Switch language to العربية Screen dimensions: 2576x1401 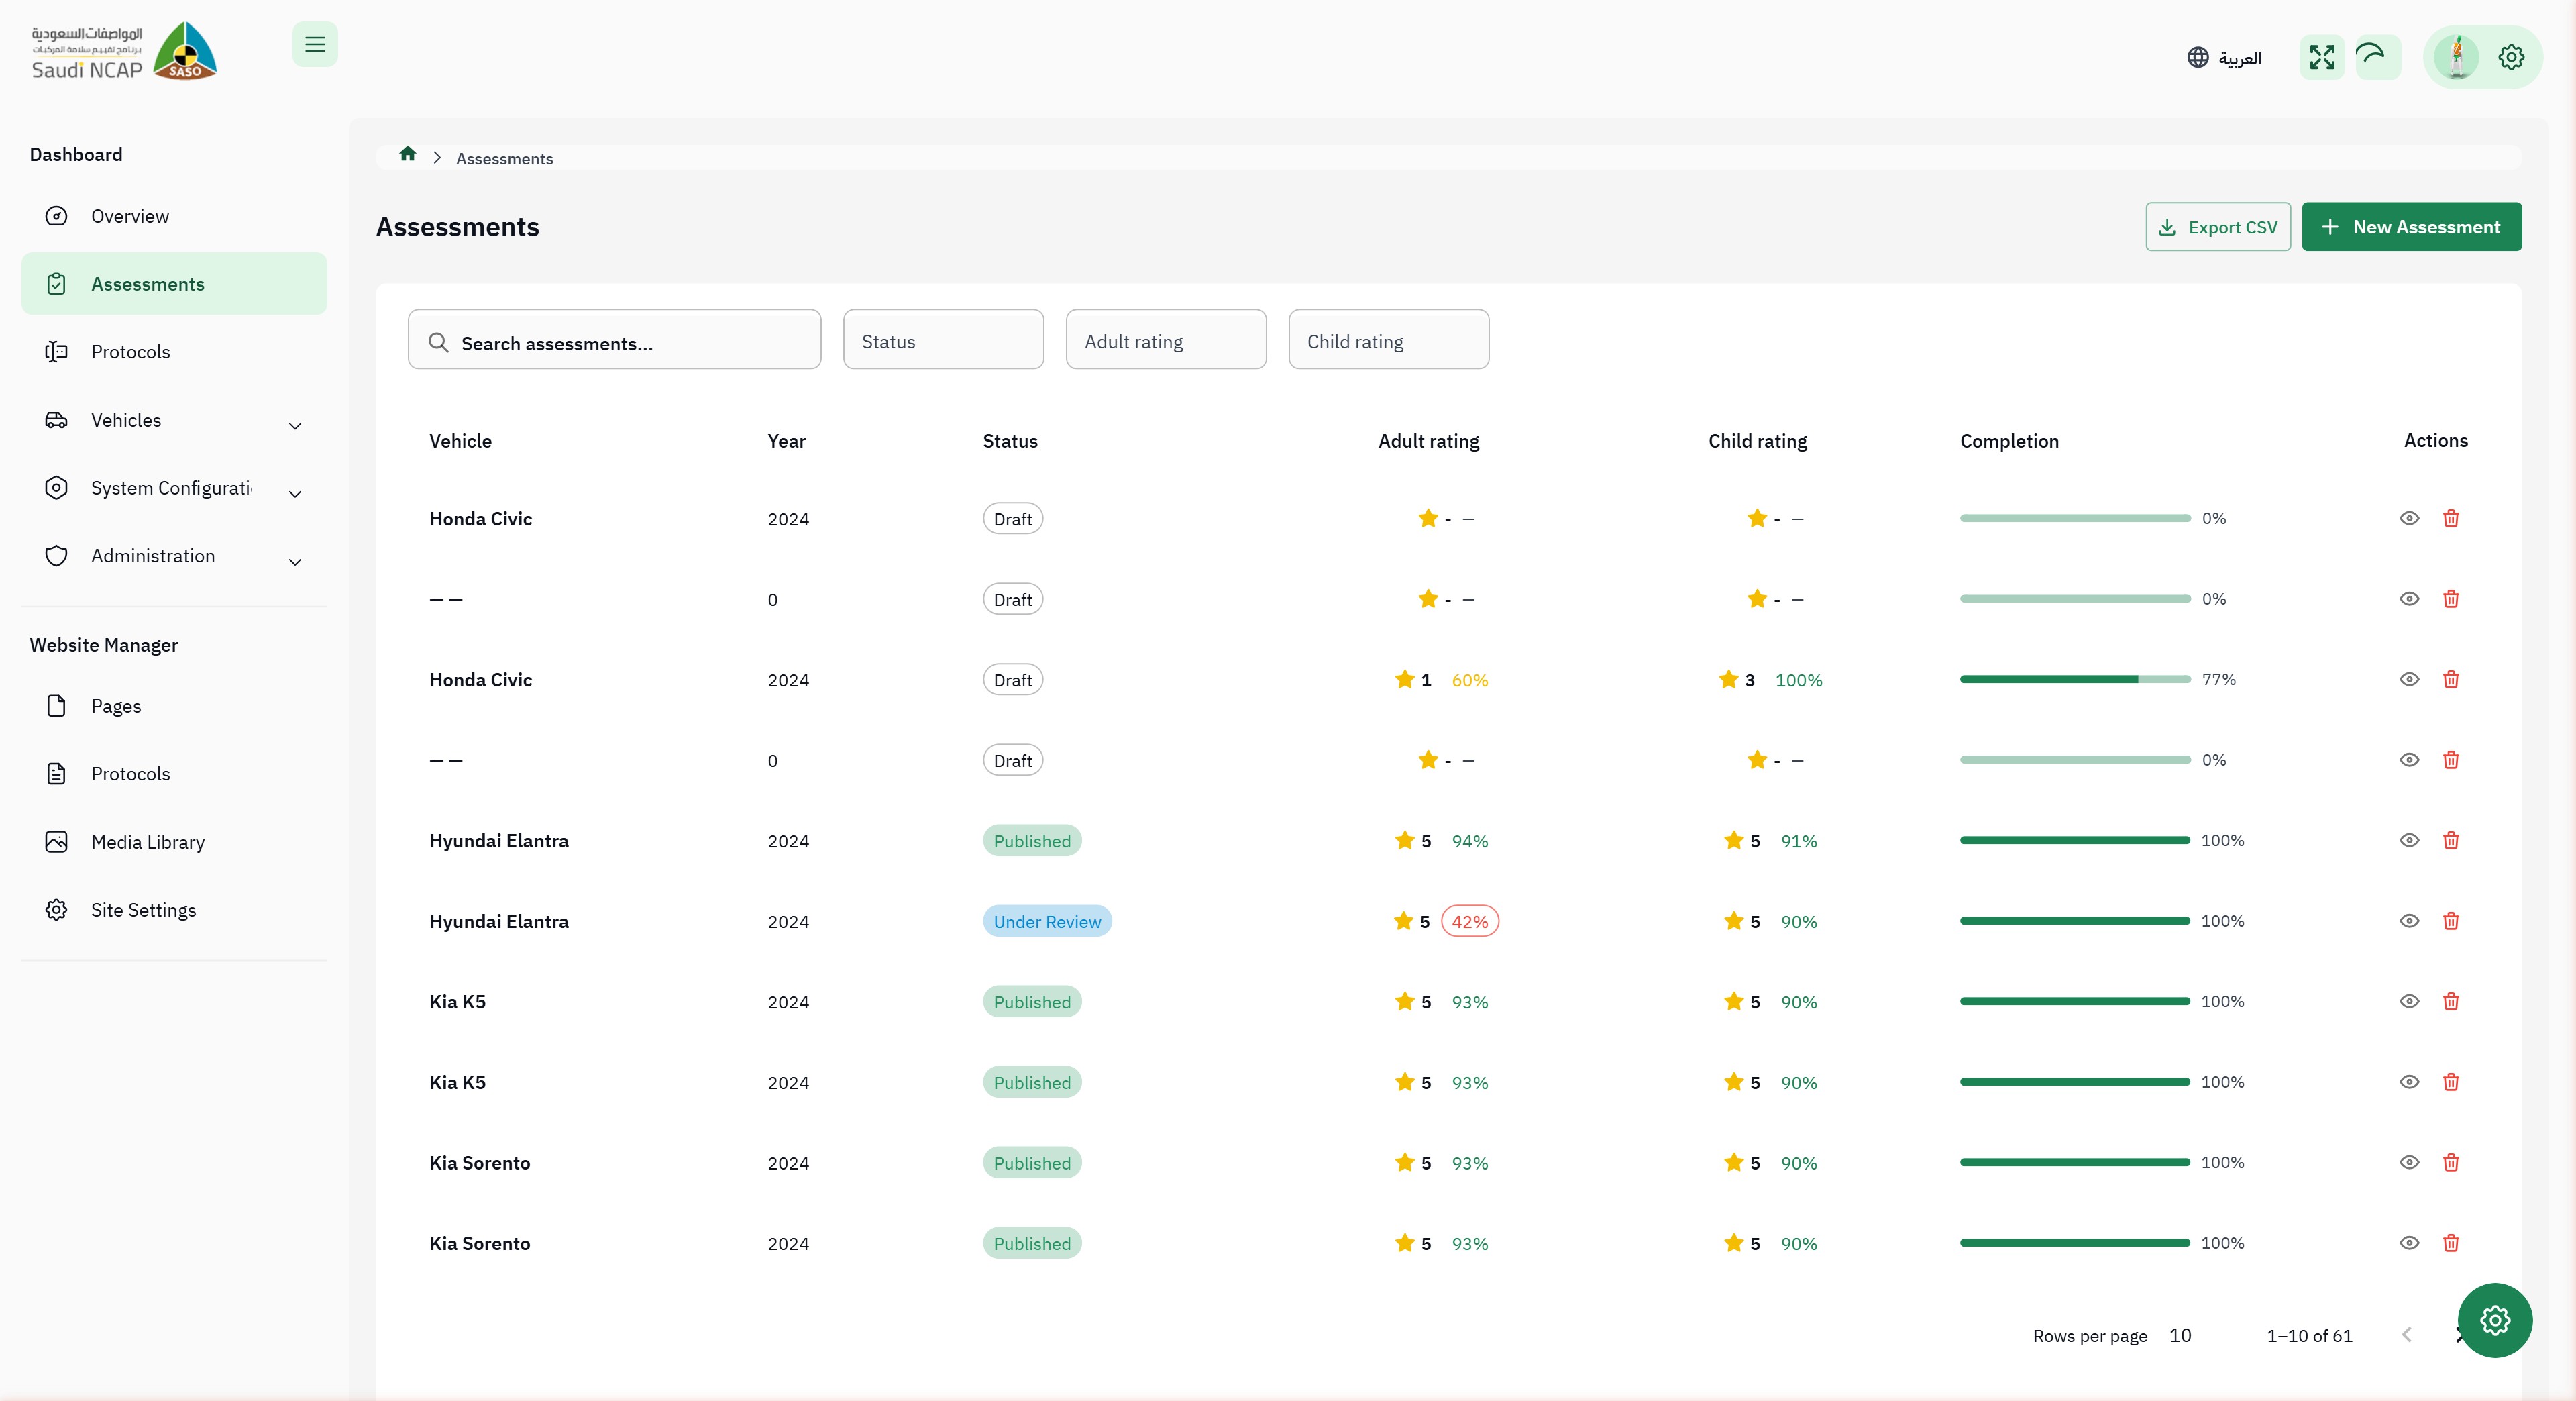pos(2224,58)
